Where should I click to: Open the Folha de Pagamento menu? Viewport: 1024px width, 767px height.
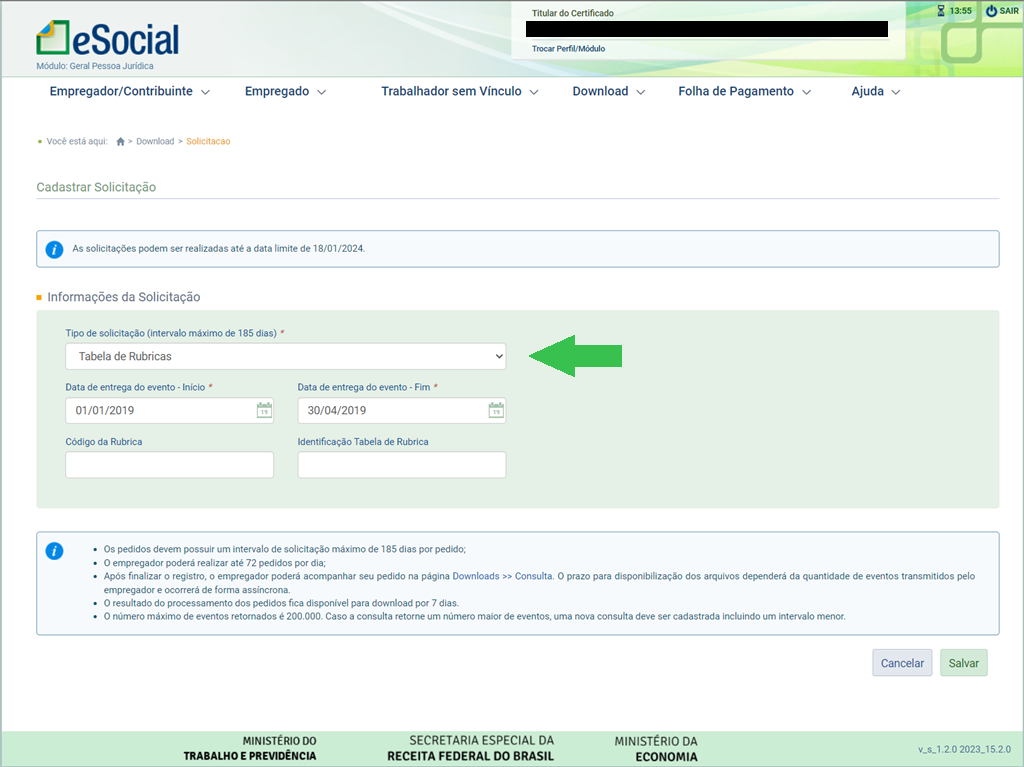pos(744,92)
